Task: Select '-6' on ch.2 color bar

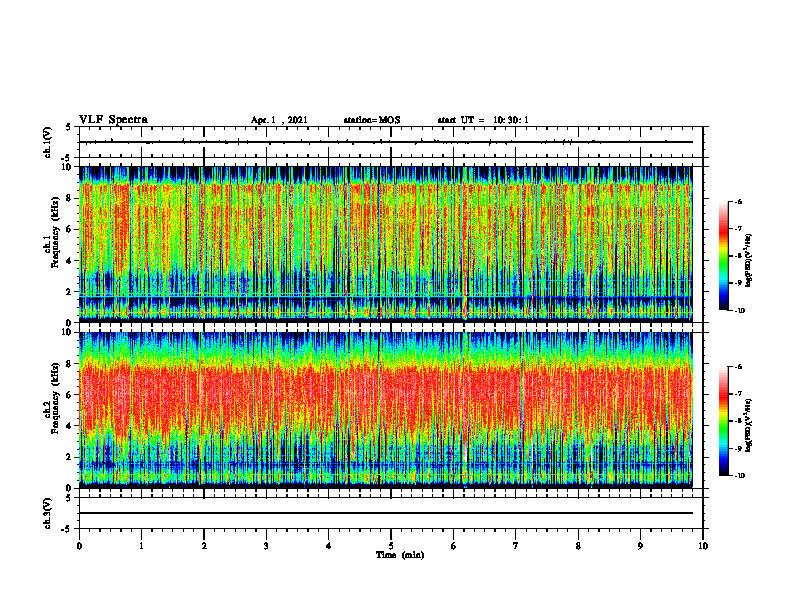Action: (x=738, y=367)
